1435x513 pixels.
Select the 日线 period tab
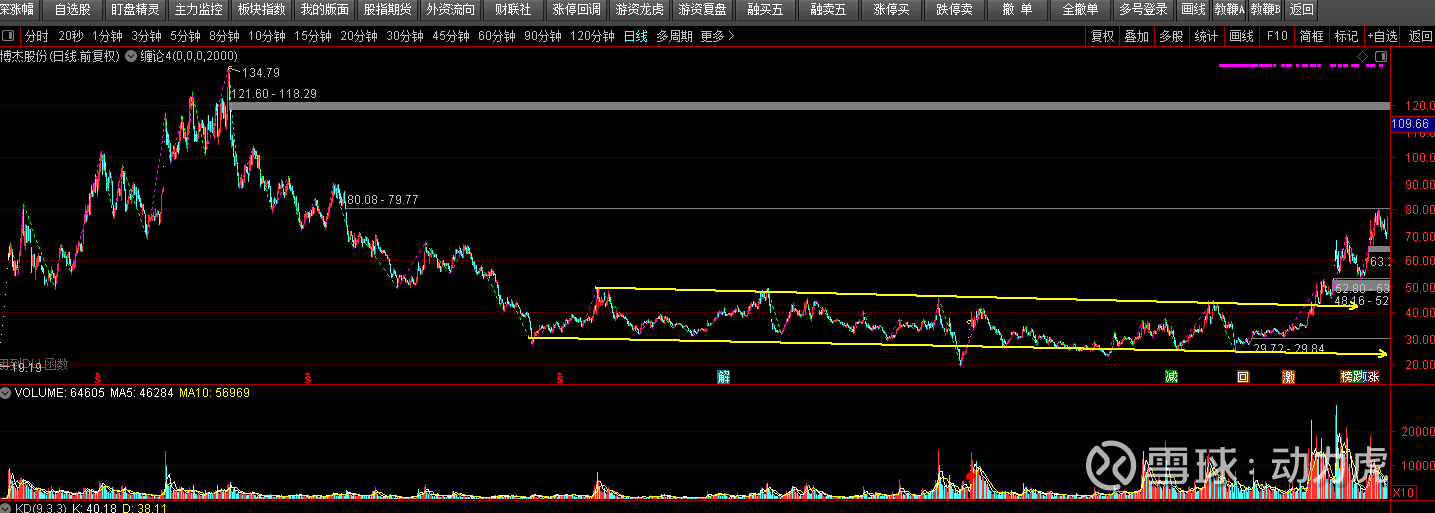[635, 36]
